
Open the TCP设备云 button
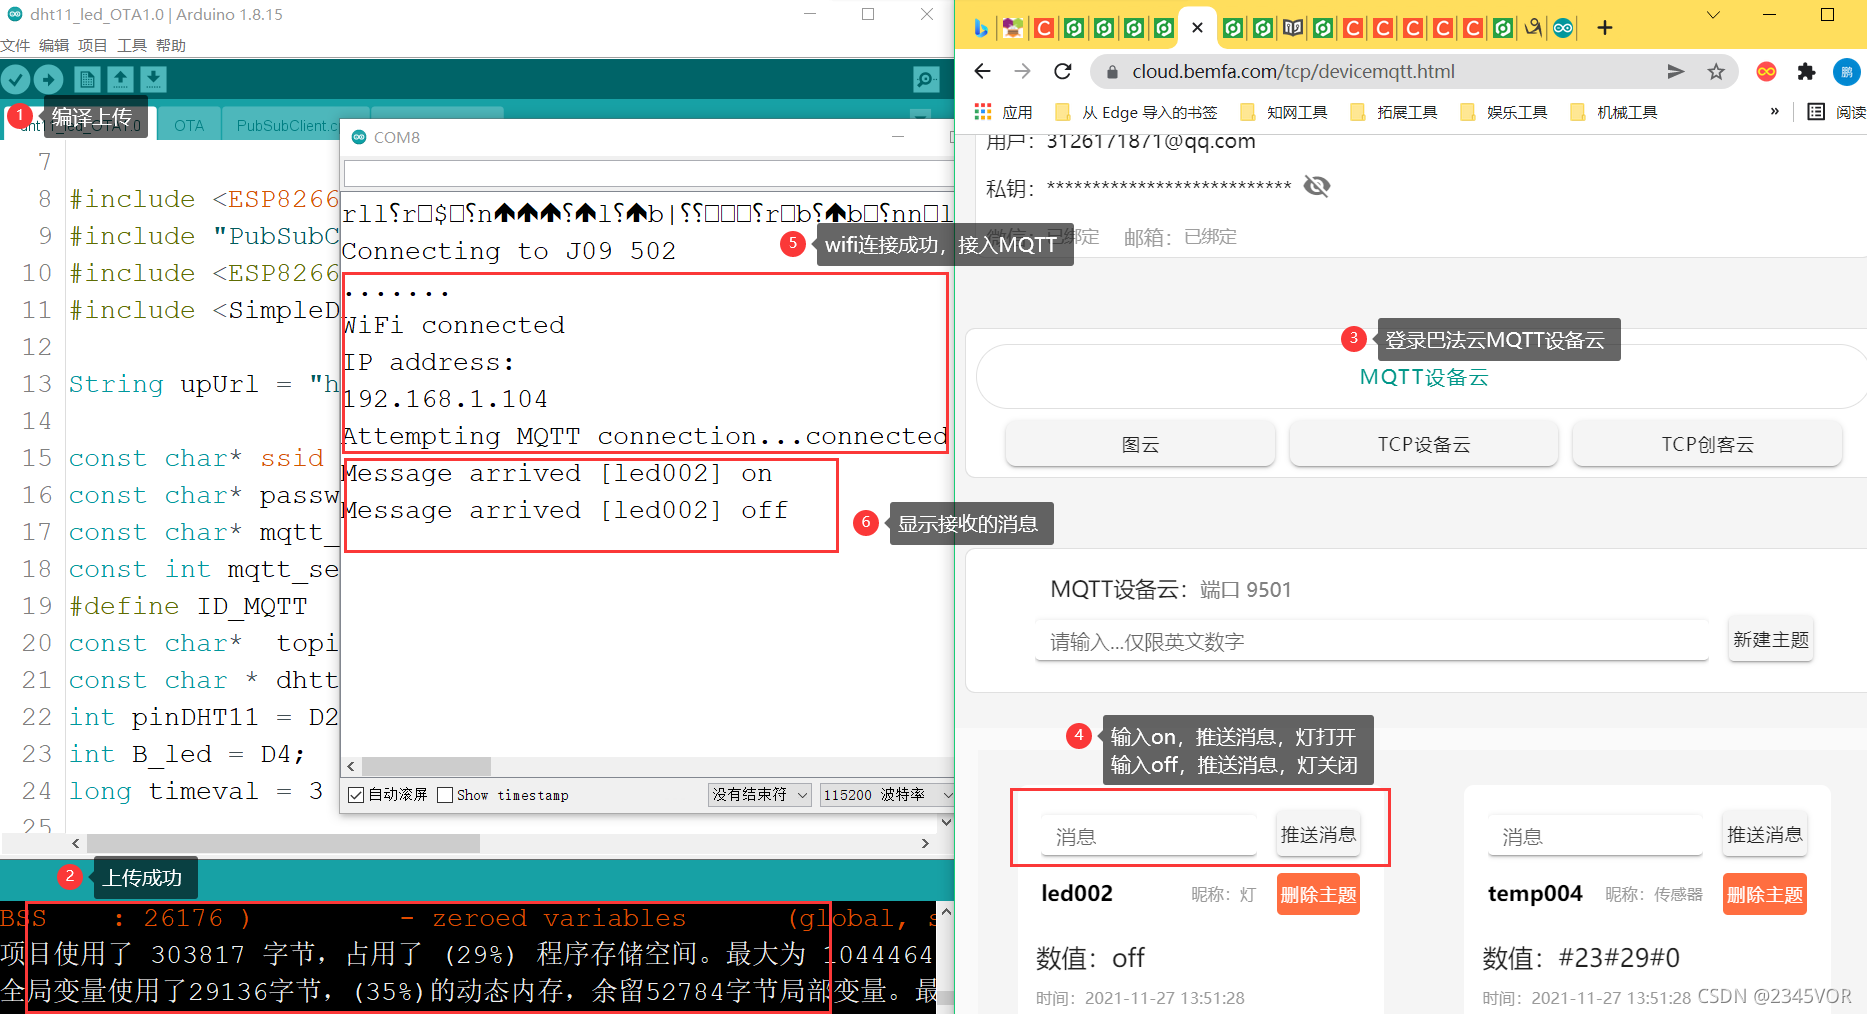click(1423, 444)
